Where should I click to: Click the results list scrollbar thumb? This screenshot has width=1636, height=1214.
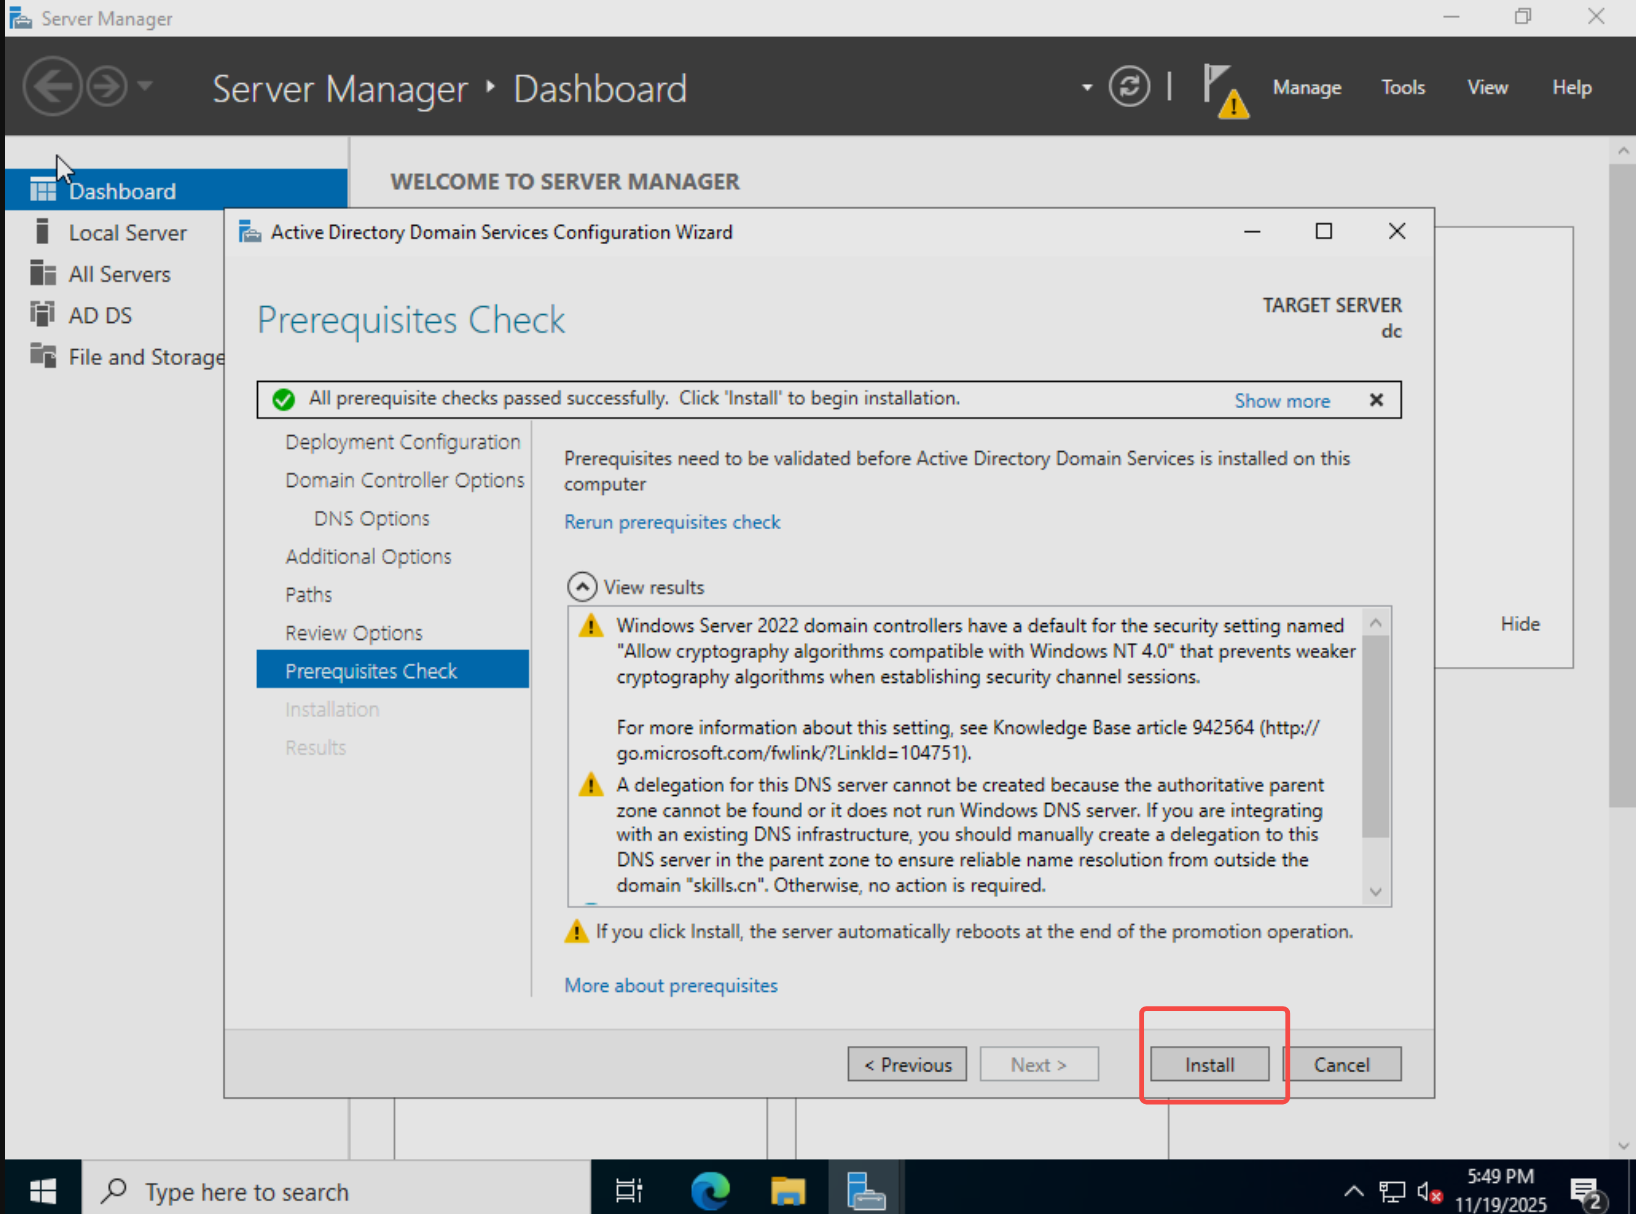tap(1376, 736)
